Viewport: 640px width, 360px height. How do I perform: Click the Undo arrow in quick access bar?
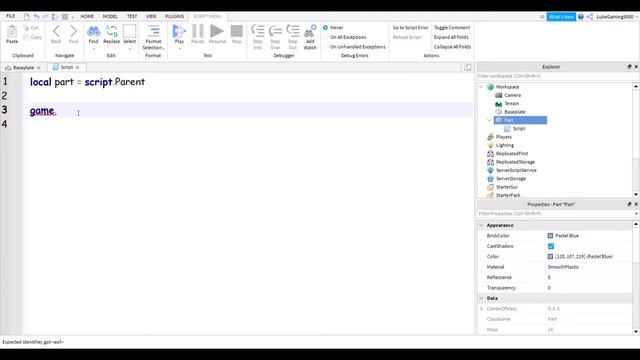tap(36, 17)
